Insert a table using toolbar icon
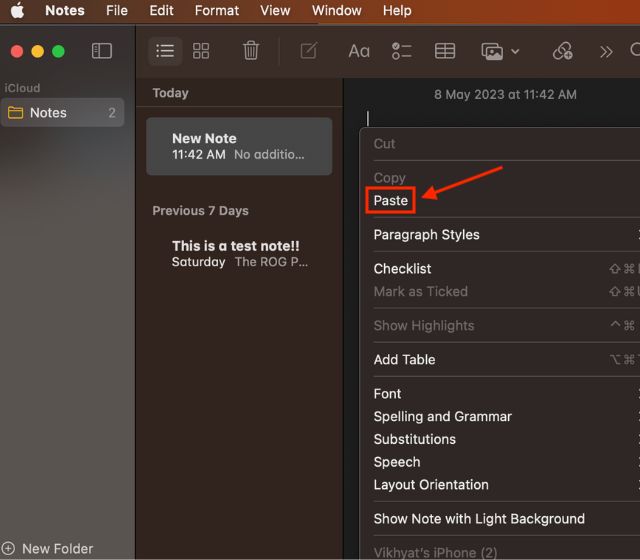Image resolution: width=640 pixels, height=560 pixels. [445, 51]
